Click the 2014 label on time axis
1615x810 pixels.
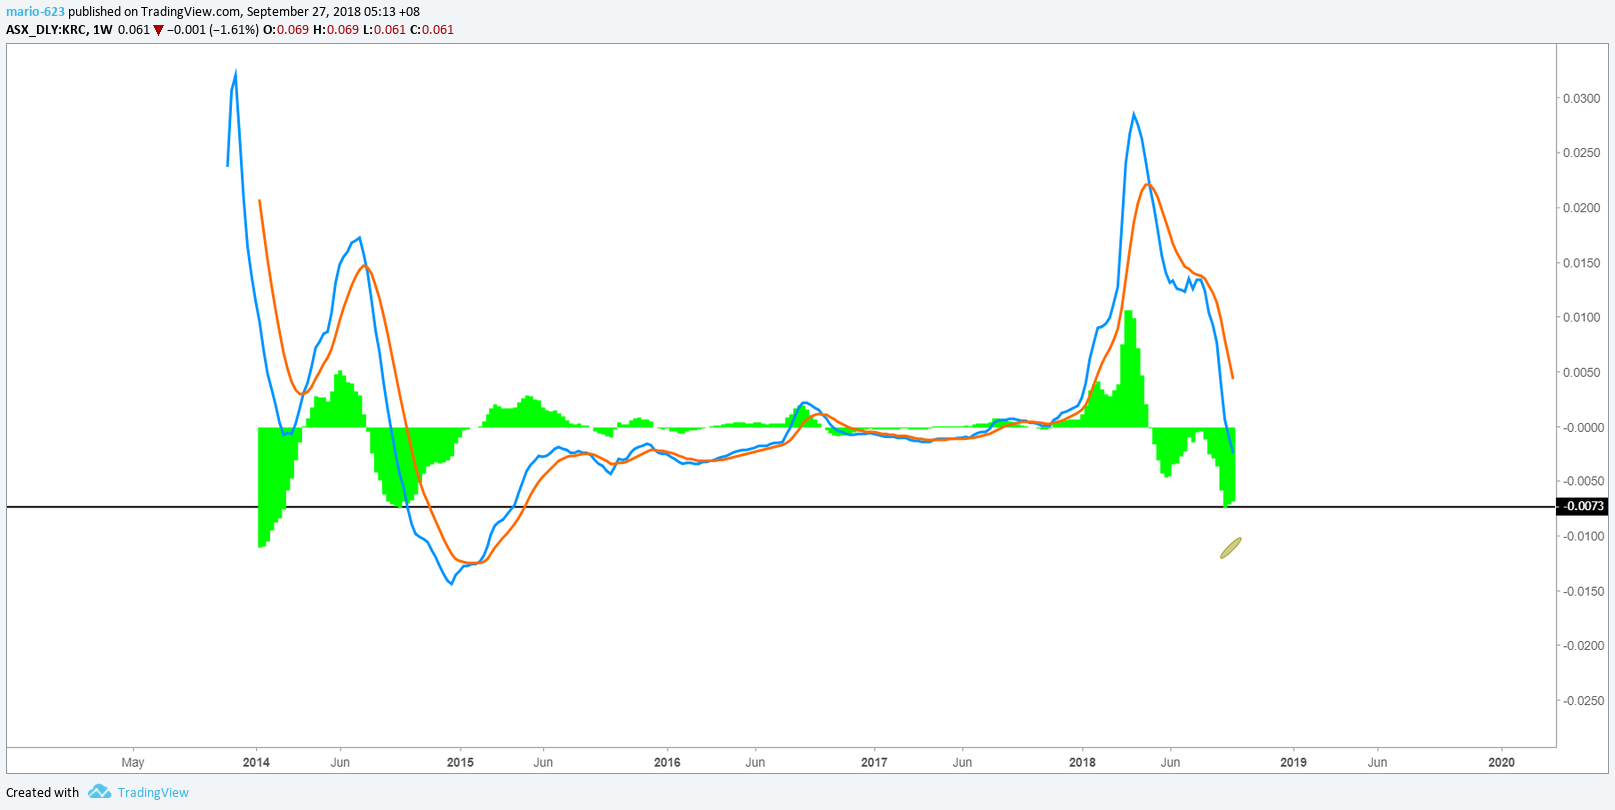pyautogui.click(x=256, y=762)
